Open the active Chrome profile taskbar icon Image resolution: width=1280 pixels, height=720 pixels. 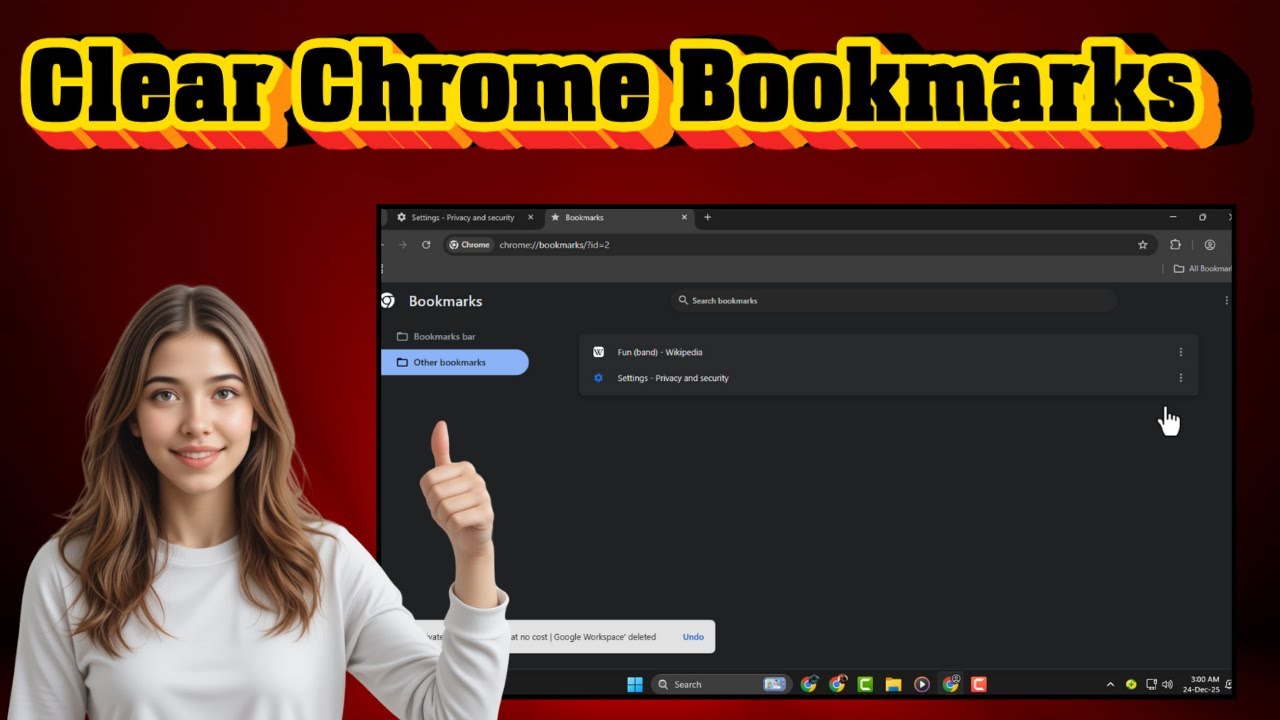(x=951, y=684)
